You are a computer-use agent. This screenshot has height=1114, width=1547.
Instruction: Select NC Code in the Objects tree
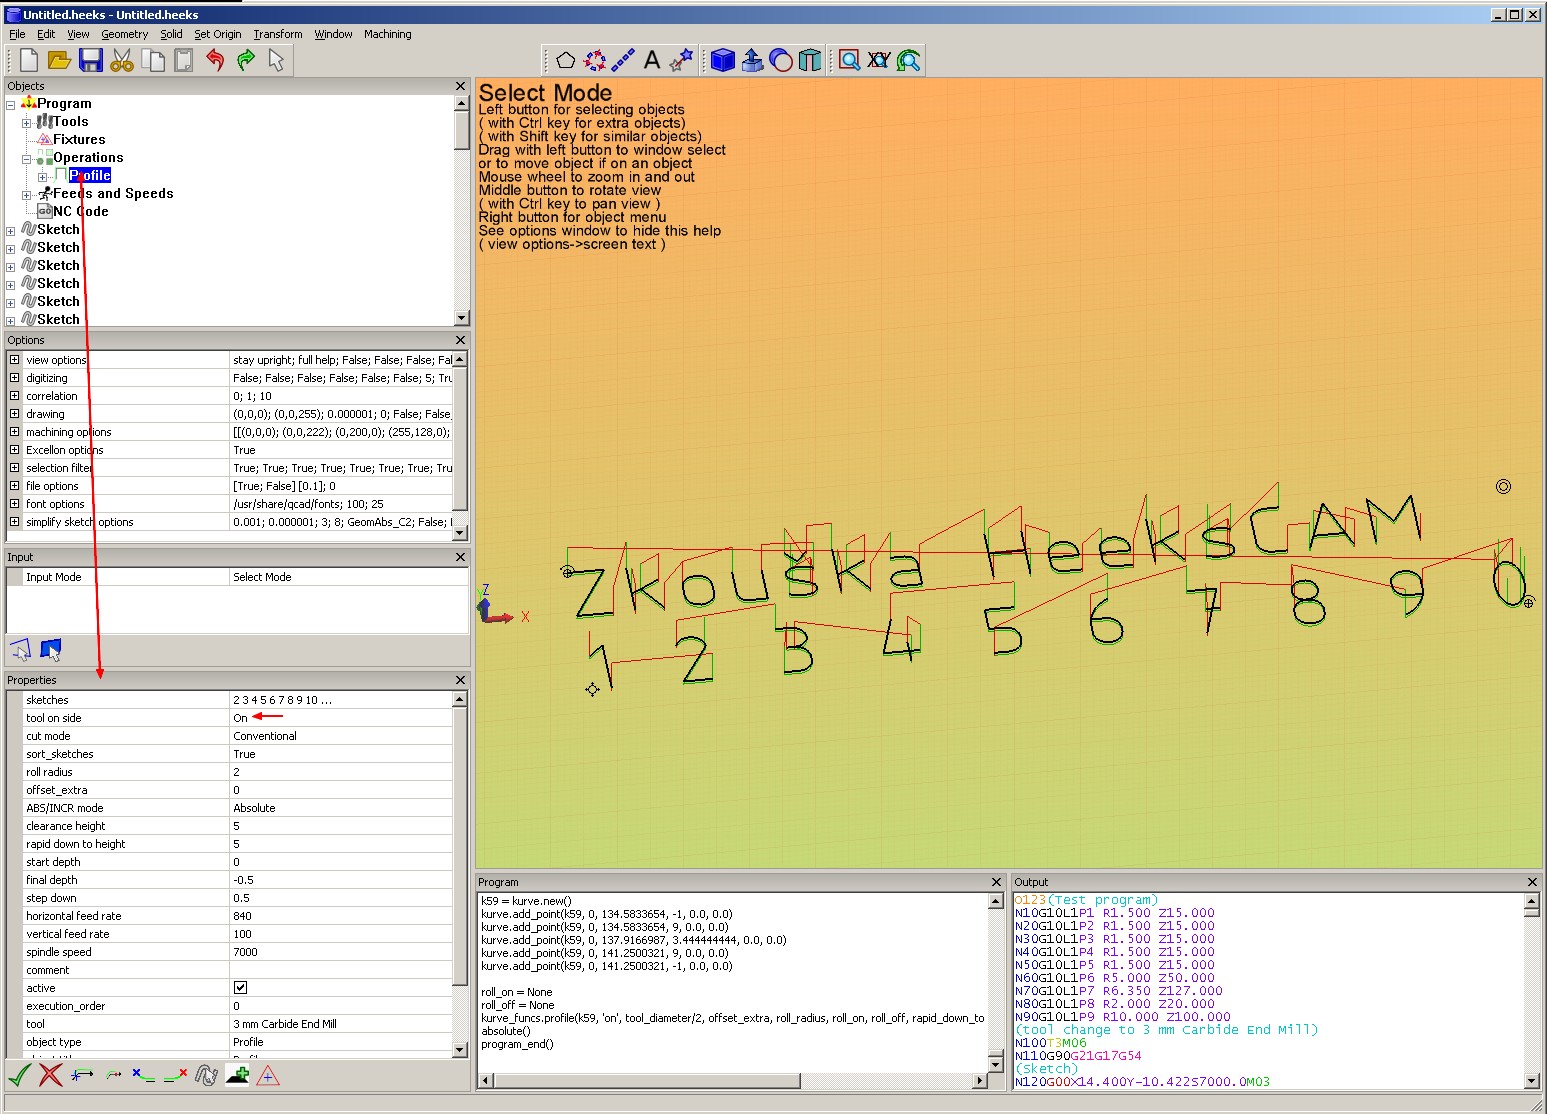tap(80, 212)
